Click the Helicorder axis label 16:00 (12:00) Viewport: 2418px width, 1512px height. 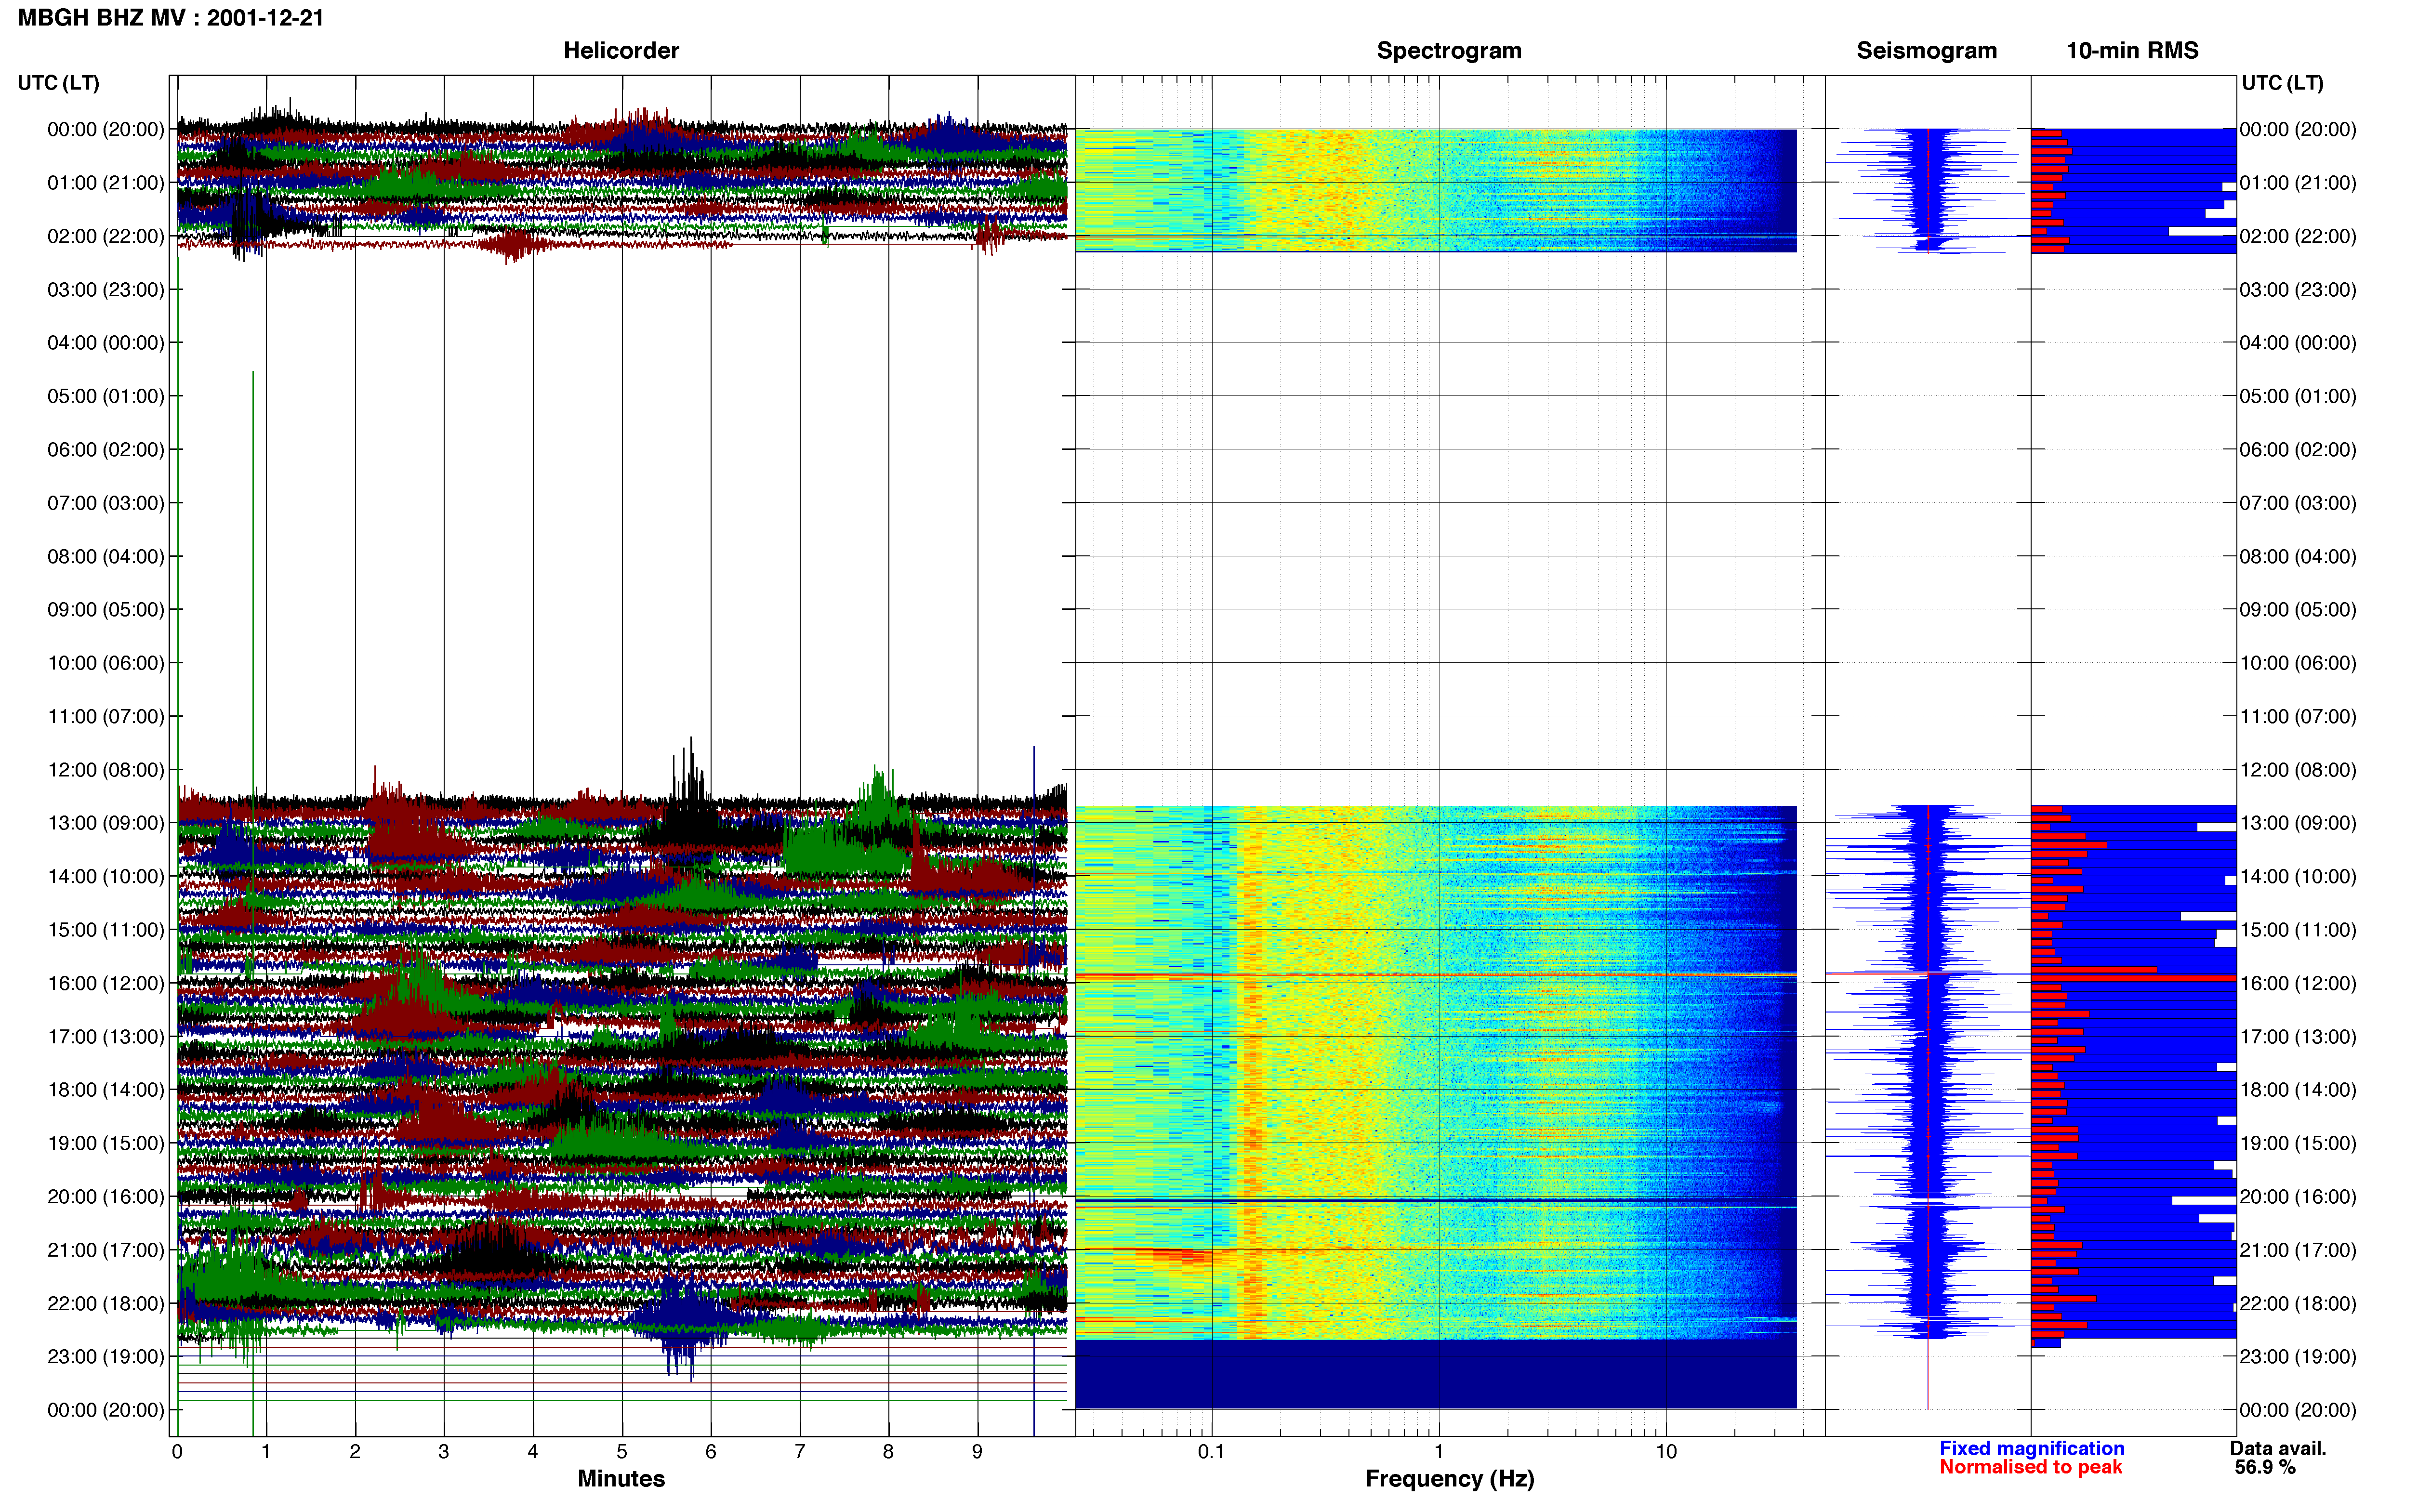[x=106, y=983]
